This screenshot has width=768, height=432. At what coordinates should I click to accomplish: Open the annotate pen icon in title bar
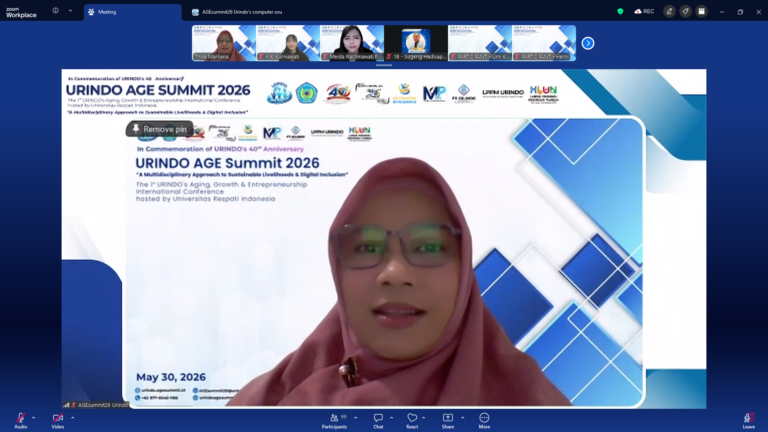[670, 11]
